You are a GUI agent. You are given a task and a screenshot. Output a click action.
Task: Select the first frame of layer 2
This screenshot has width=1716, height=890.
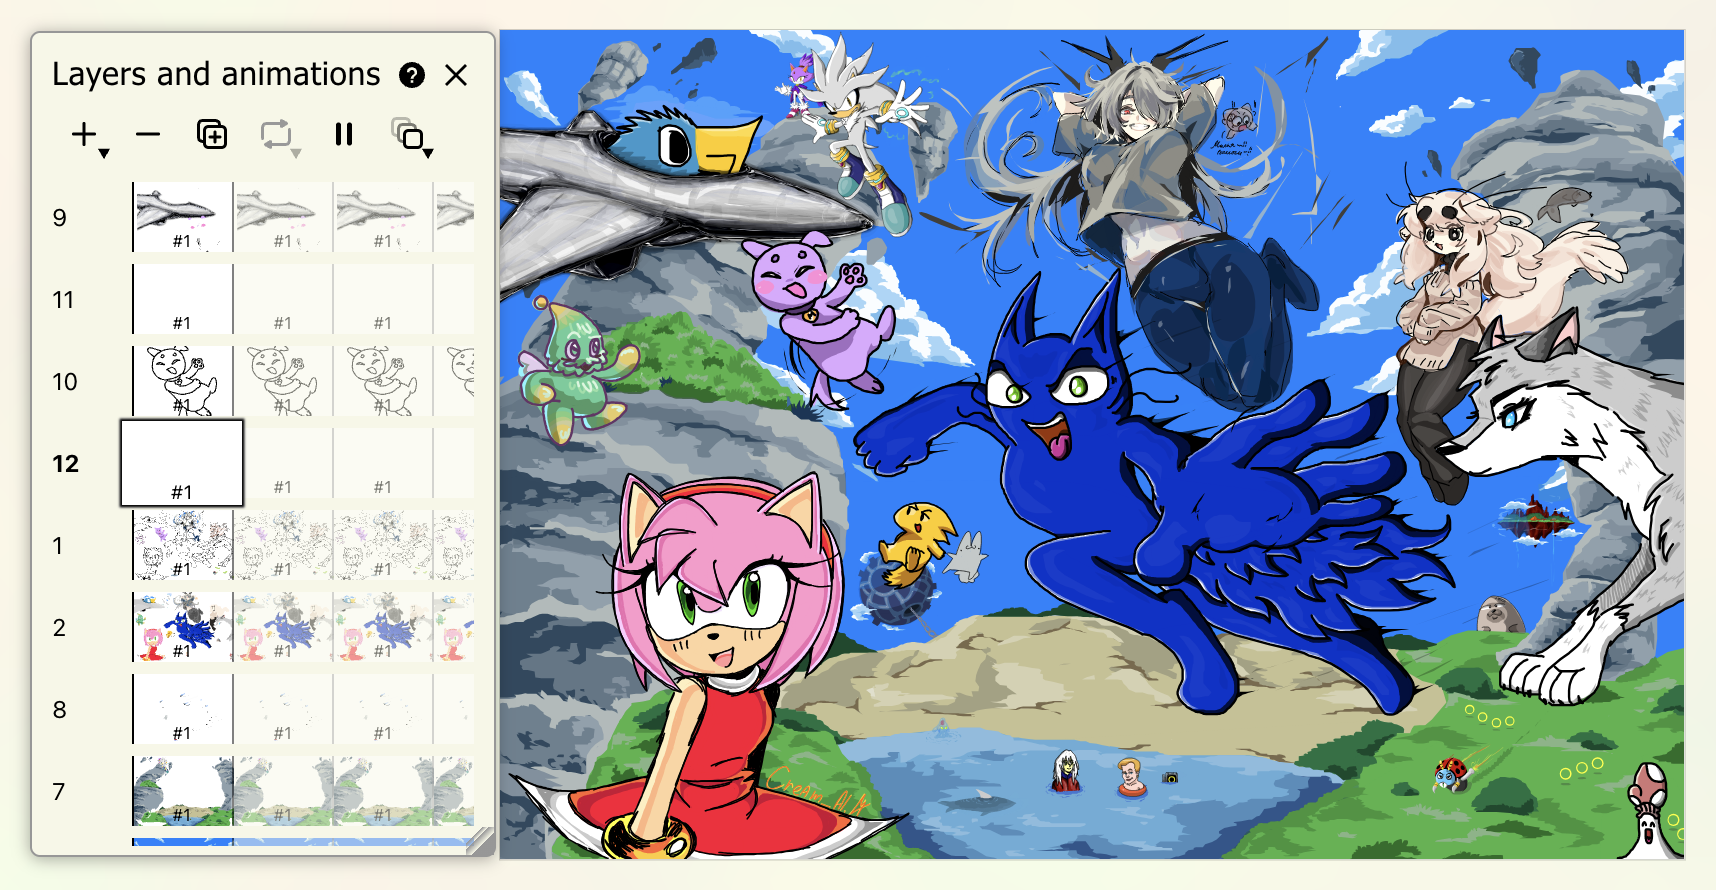coord(183,627)
